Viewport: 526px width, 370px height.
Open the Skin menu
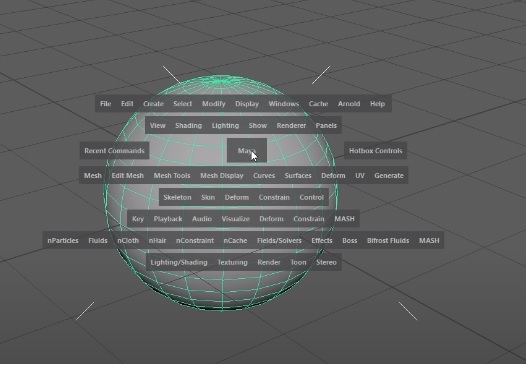(x=208, y=197)
